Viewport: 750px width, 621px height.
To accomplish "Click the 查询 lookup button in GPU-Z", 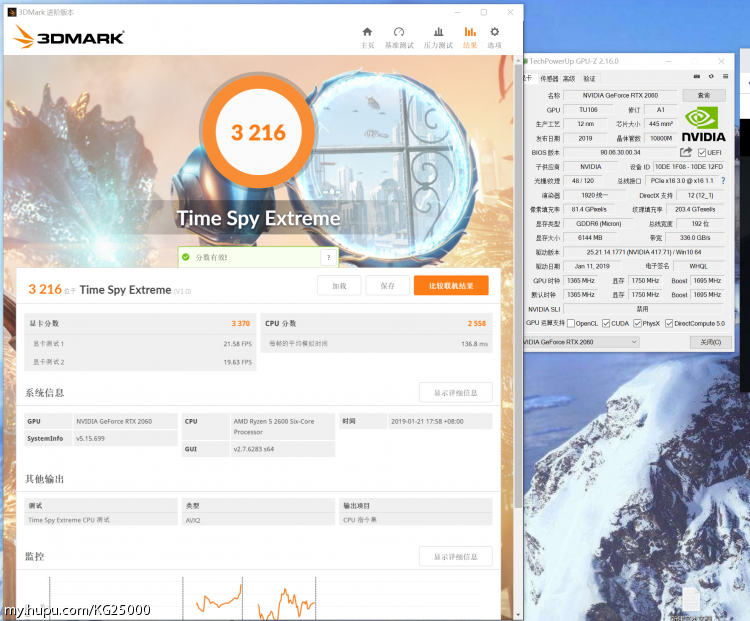I will 704,95.
